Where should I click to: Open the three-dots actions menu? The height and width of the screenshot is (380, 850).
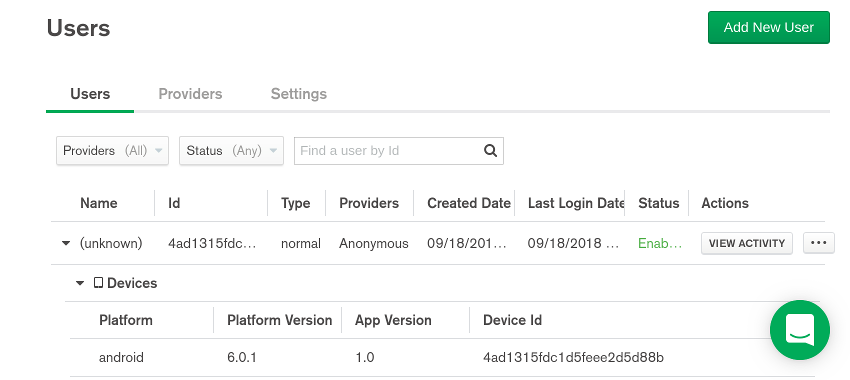(819, 243)
